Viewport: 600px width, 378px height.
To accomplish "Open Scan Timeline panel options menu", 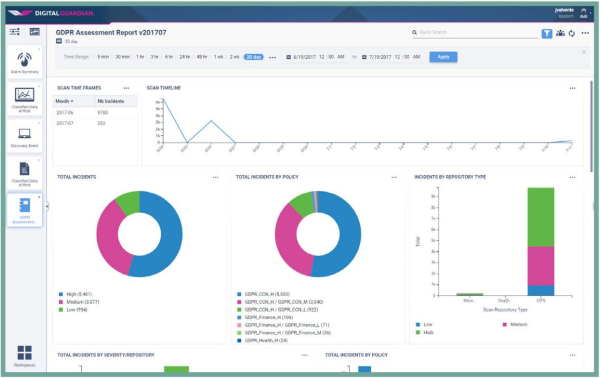I will 572,88.
